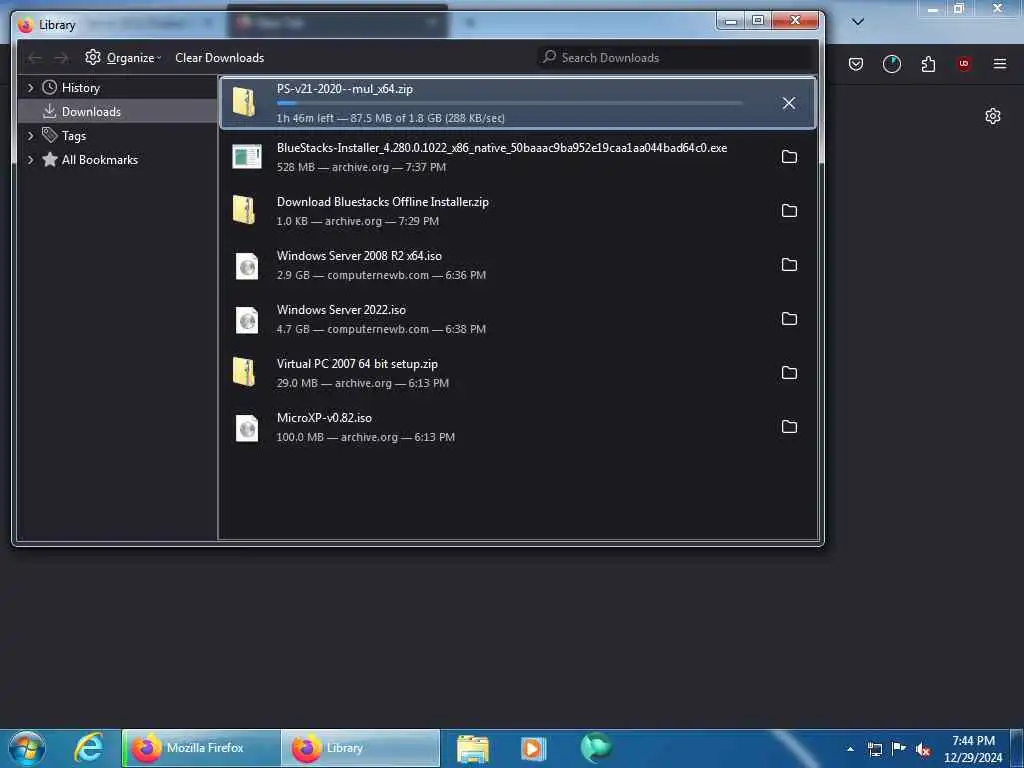This screenshot has height=768, width=1024.
Task: Open Firefox downloads progress indicator
Action: [x=891, y=64]
